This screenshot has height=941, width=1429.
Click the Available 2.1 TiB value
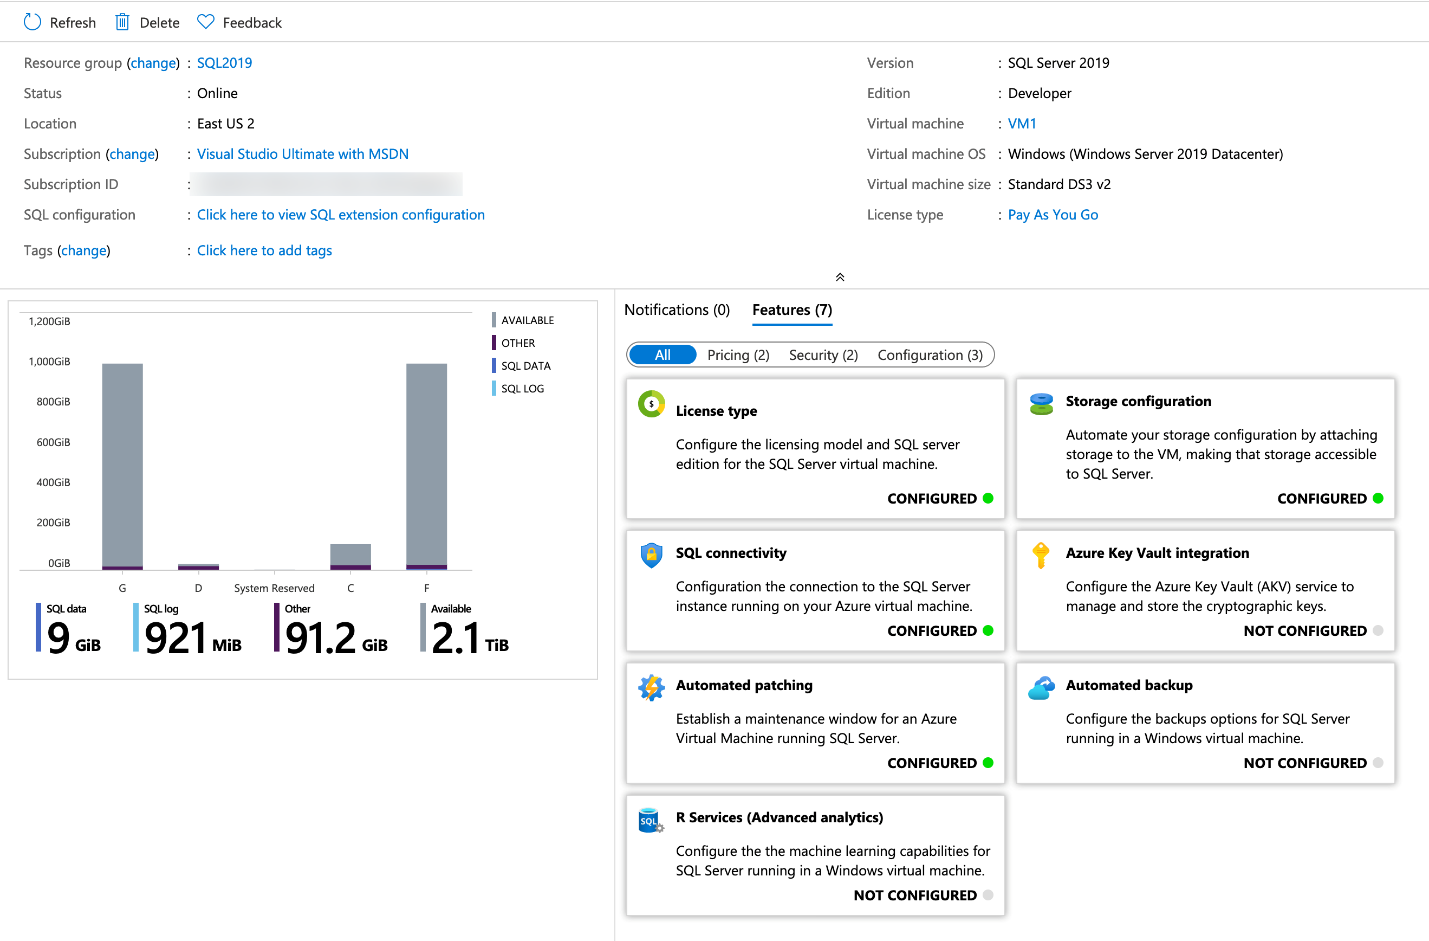[470, 638]
